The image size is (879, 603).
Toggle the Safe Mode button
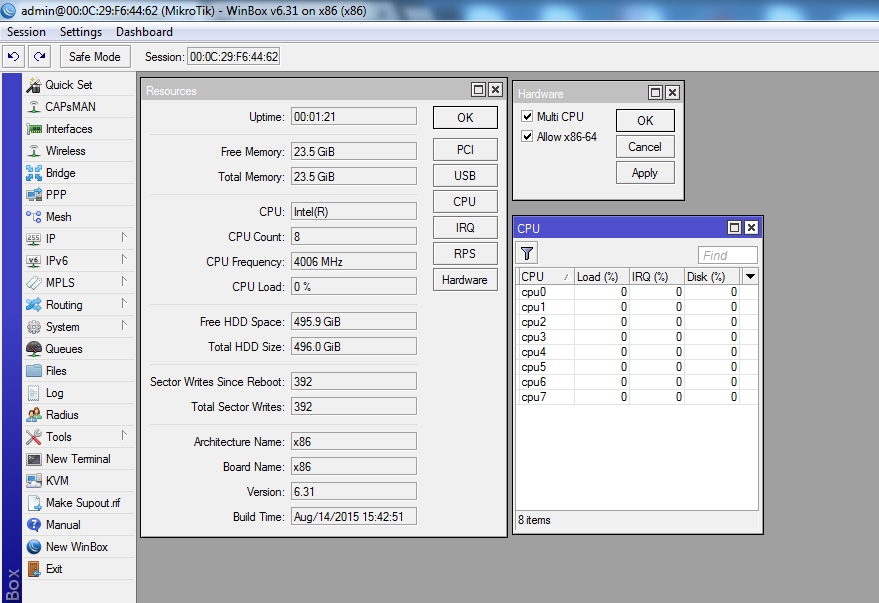point(95,57)
